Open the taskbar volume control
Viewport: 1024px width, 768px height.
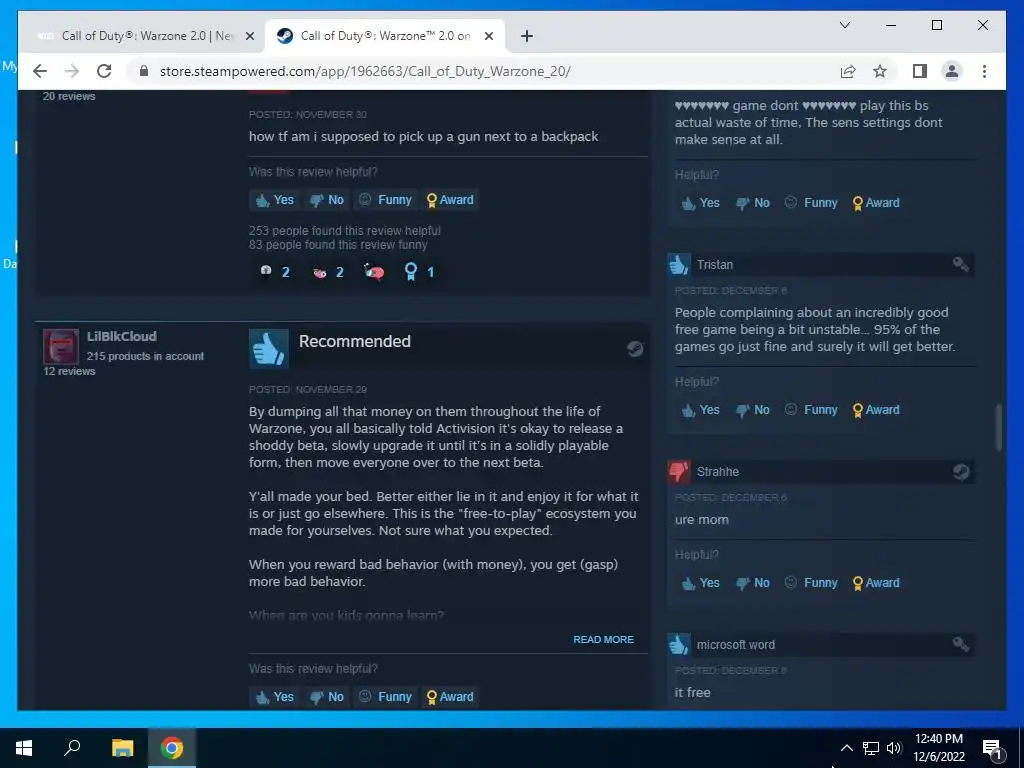[x=894, y=748]
